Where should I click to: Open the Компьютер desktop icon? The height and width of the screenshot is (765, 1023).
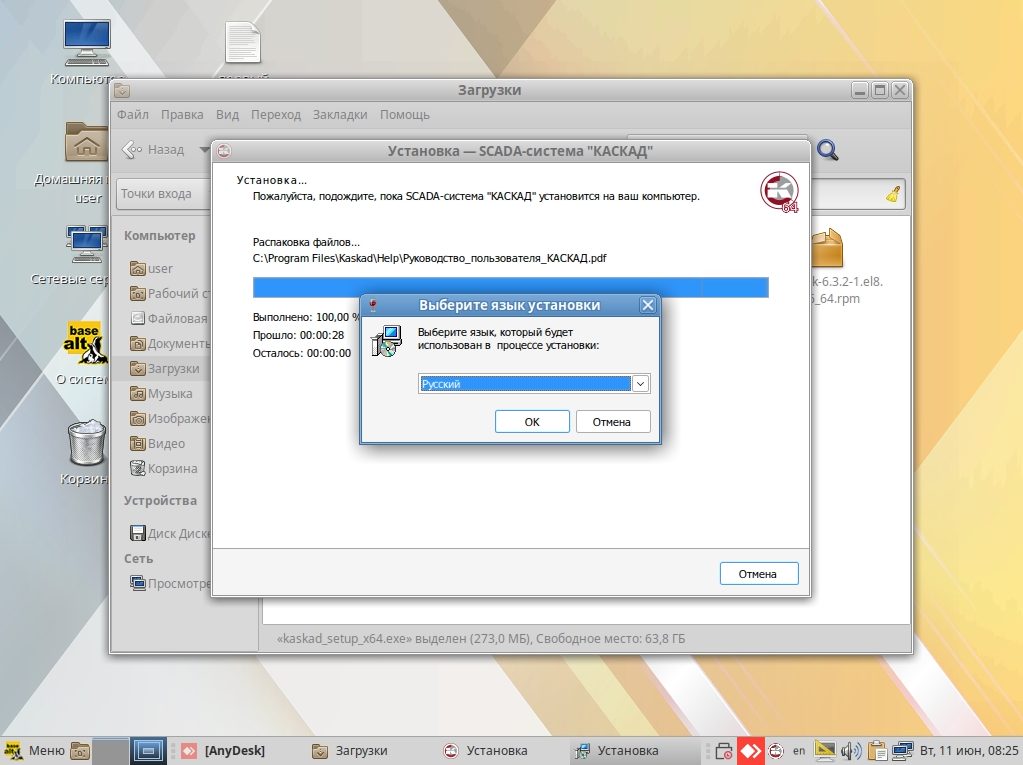tap(87, 45)
